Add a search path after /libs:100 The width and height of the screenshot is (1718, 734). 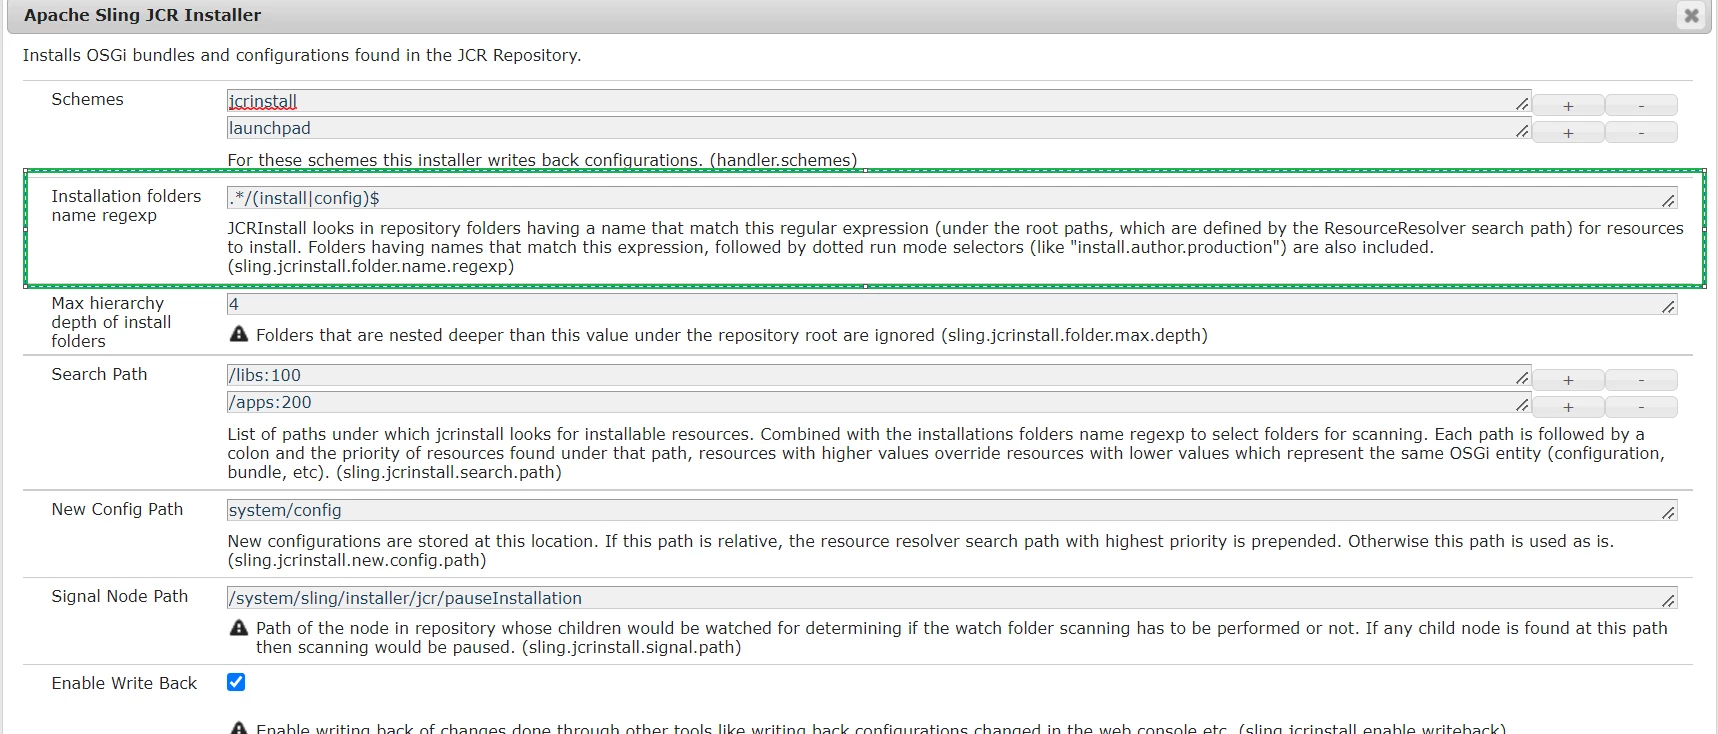(1568, 380)
